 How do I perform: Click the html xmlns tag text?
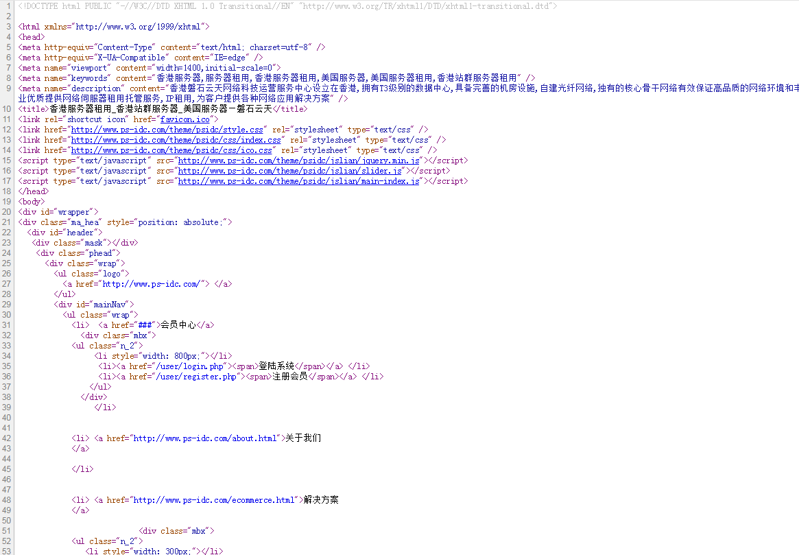click(114, 27)
